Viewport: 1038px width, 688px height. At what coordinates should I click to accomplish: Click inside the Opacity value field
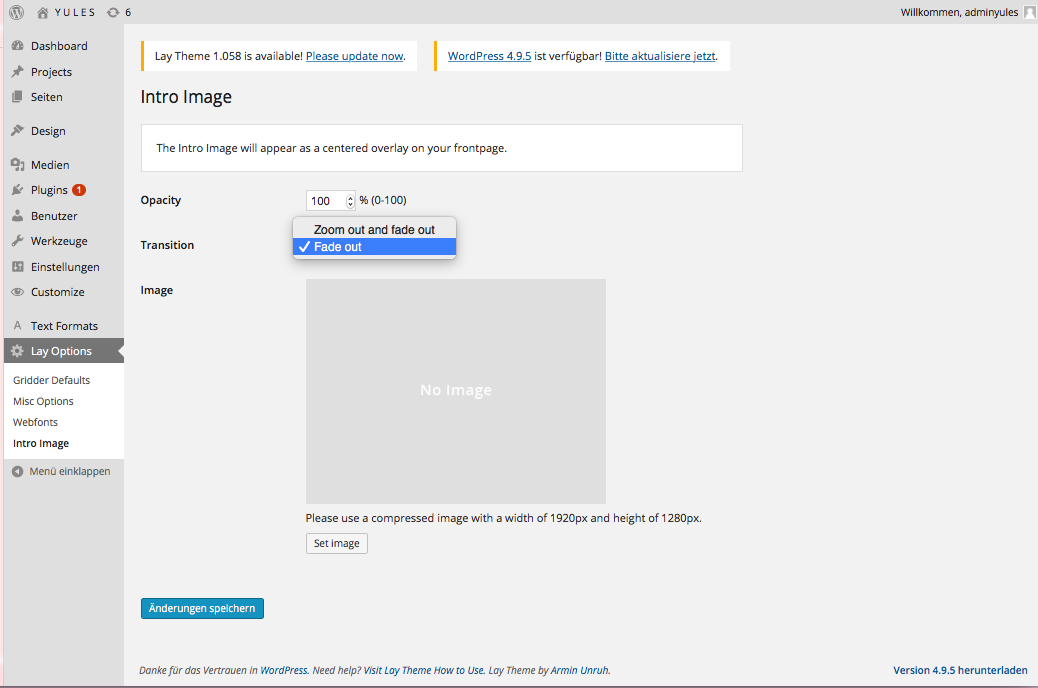tap(324, 201)
